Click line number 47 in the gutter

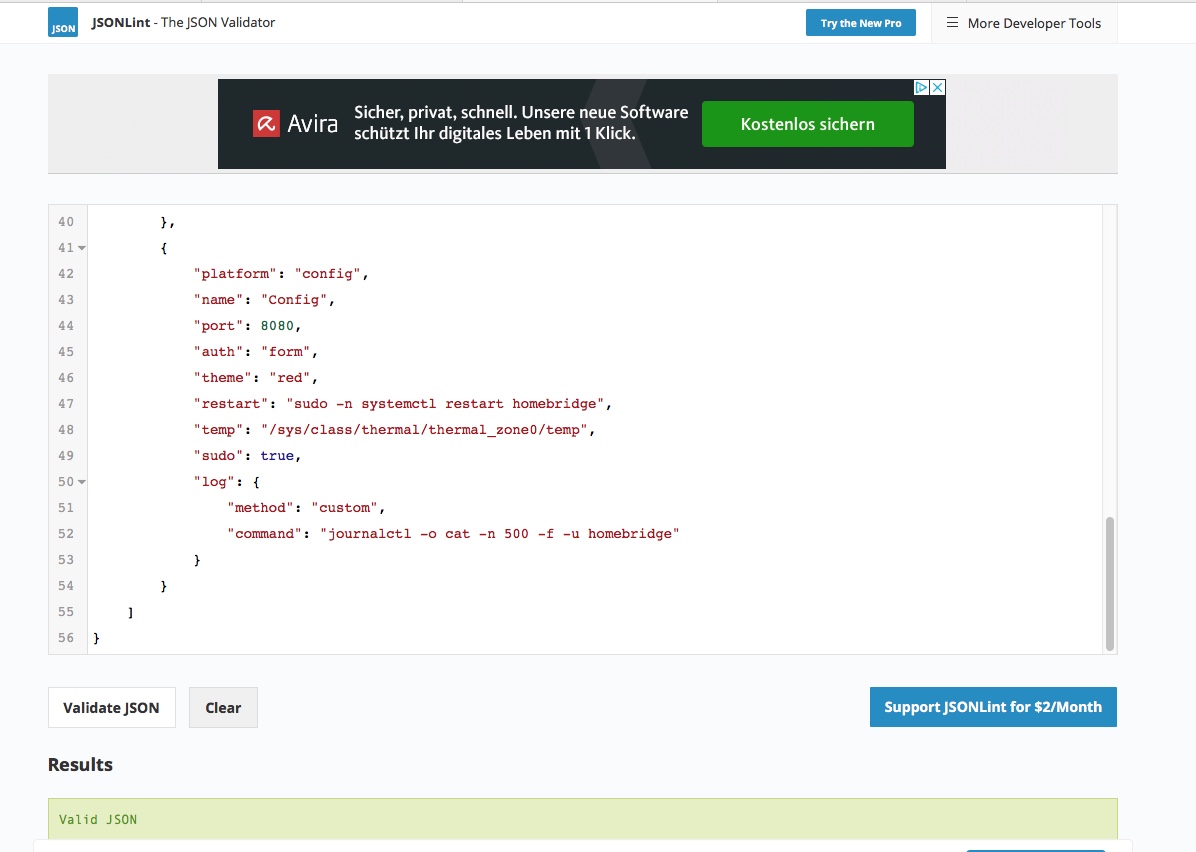pos(66,404)
